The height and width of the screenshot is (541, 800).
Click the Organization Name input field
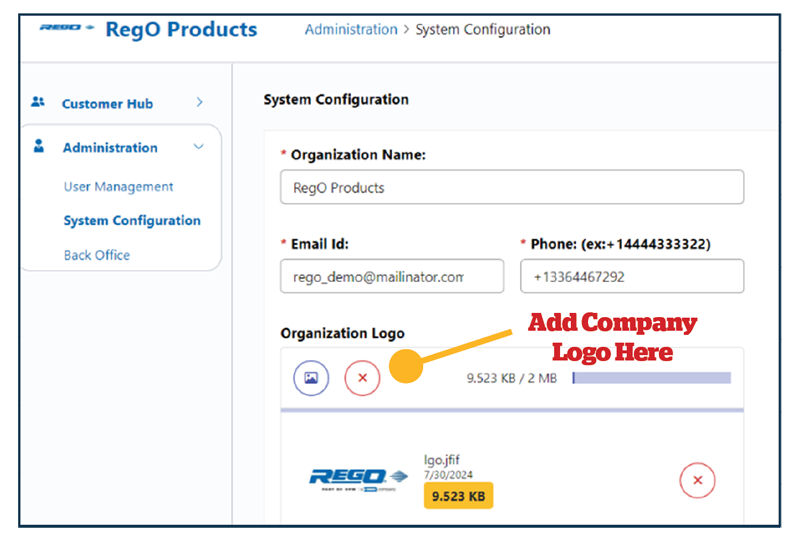[x=512, y=187]
